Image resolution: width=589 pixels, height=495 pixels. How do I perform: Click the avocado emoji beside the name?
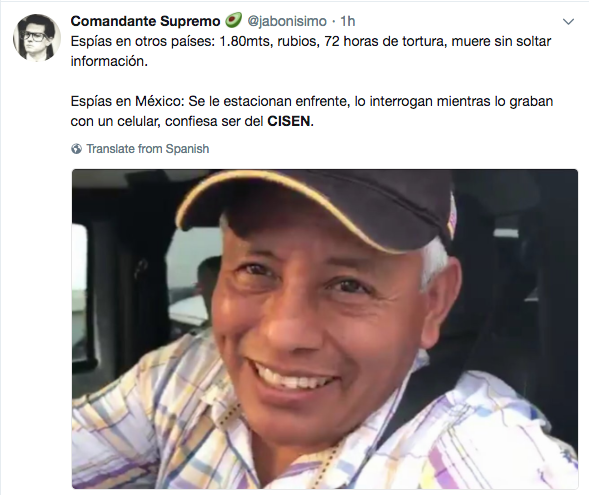tap(233, 20)
